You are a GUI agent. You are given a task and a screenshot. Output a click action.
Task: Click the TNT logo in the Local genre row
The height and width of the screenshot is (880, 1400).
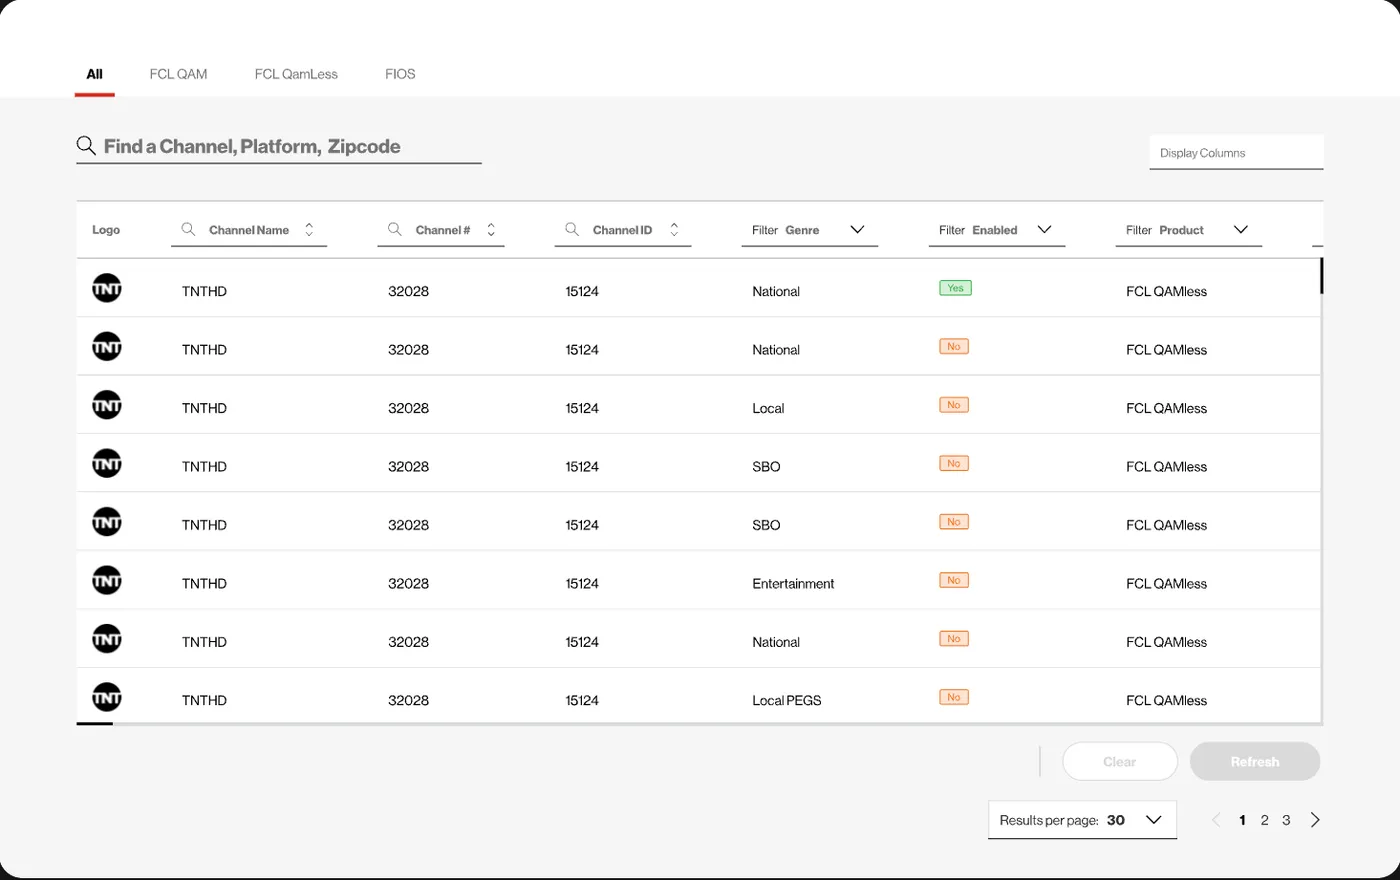(x=107, y=406)
